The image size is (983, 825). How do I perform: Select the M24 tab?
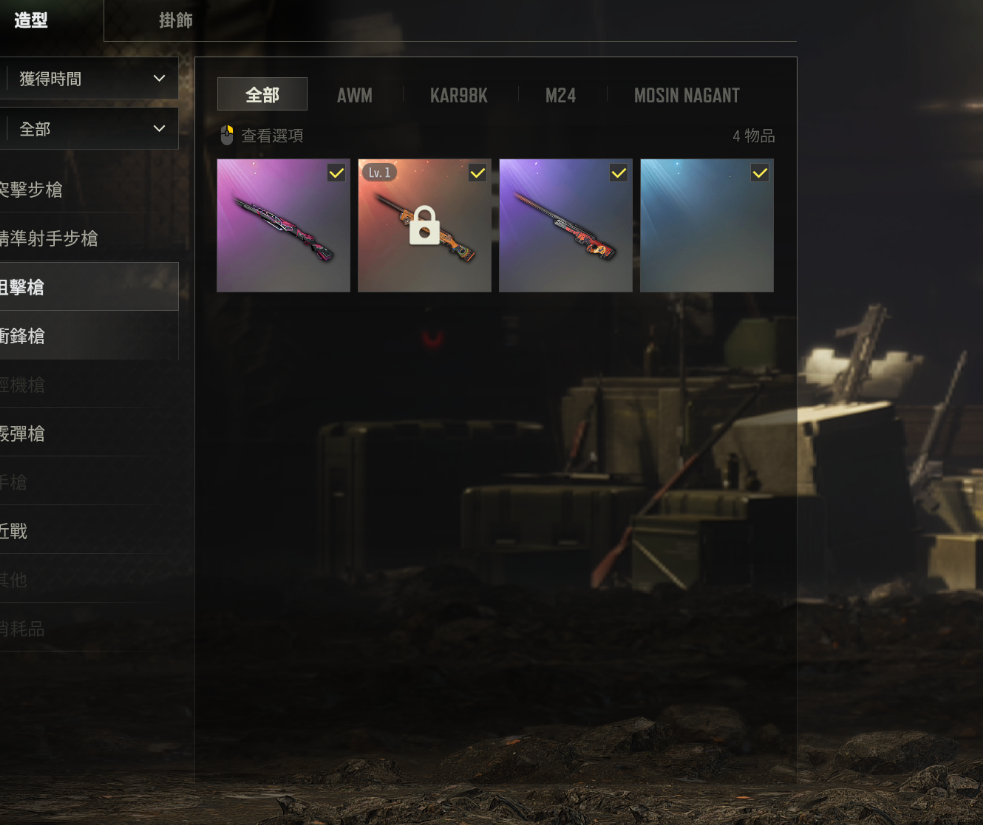pyautogui.click(x=561, y=95)
